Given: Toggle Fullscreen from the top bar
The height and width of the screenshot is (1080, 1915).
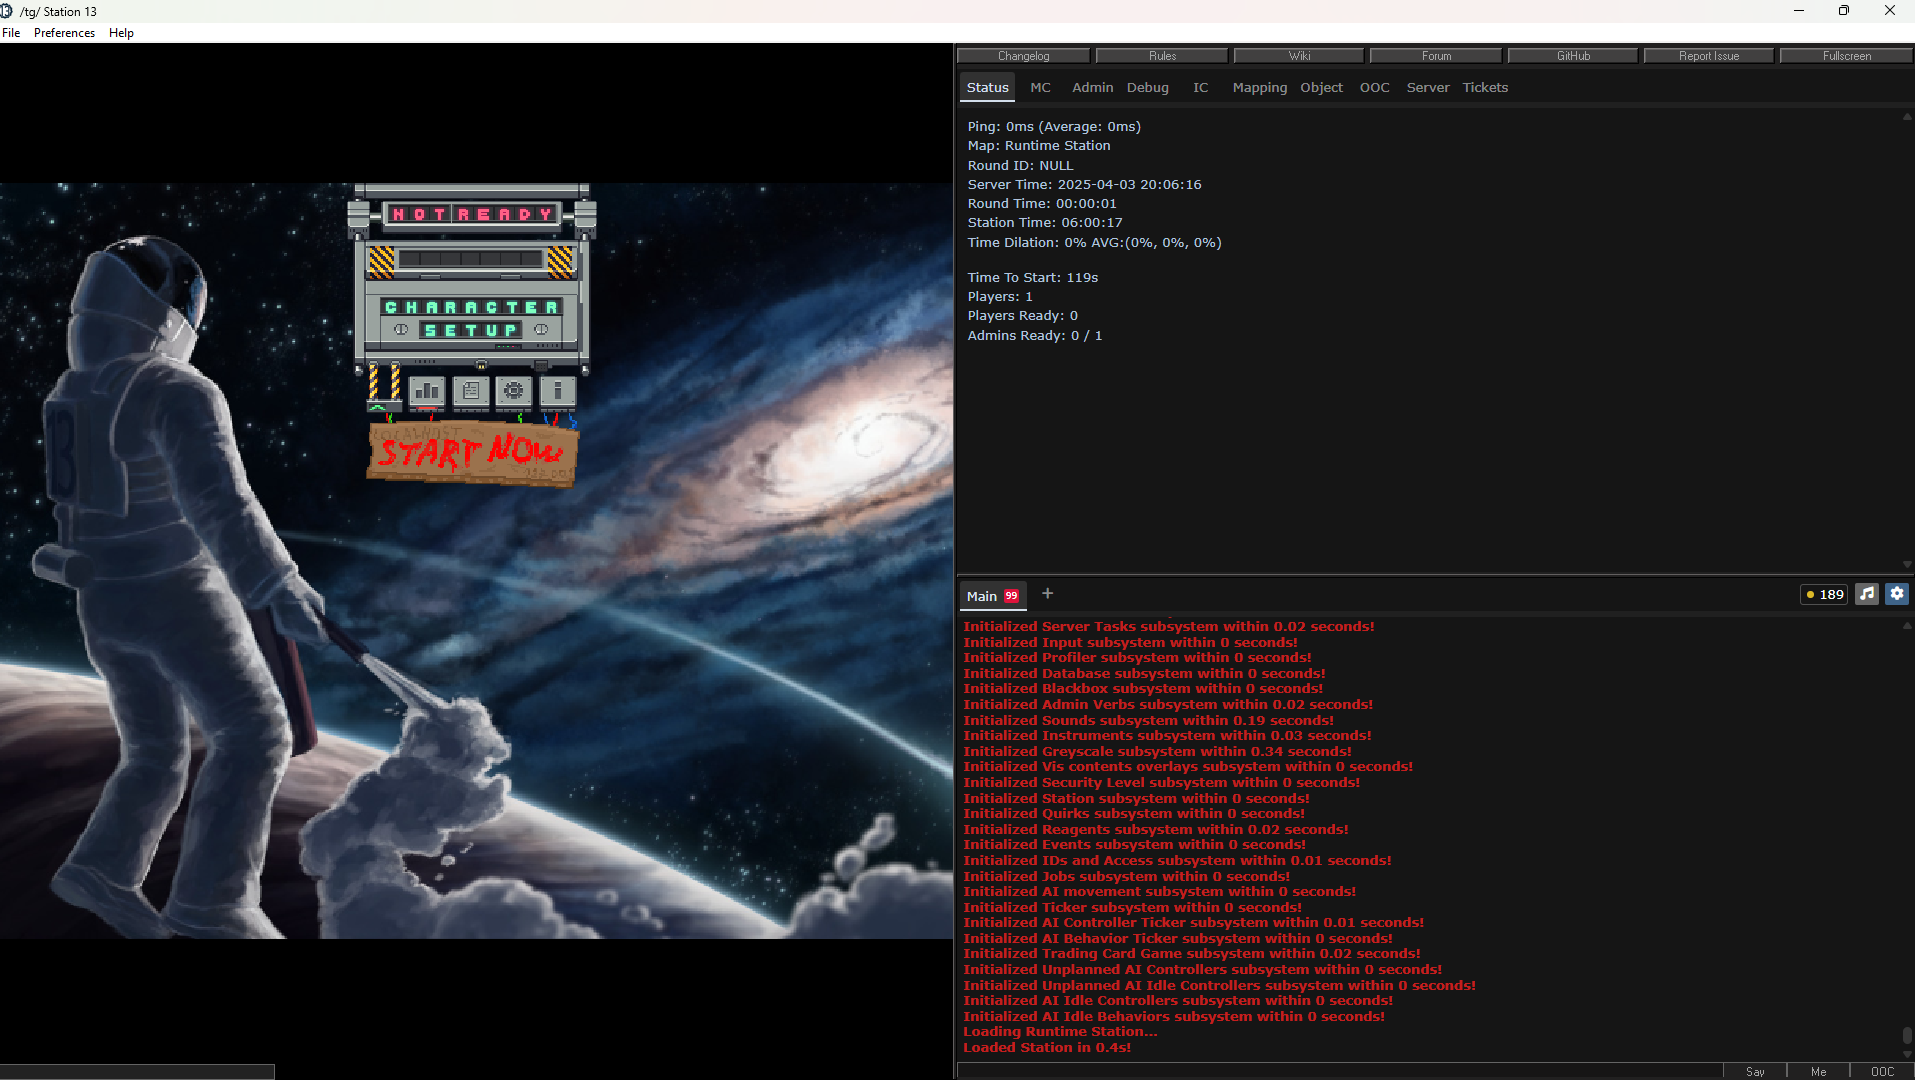Looking at the screenshot, I should click(x=1846, y=56).
